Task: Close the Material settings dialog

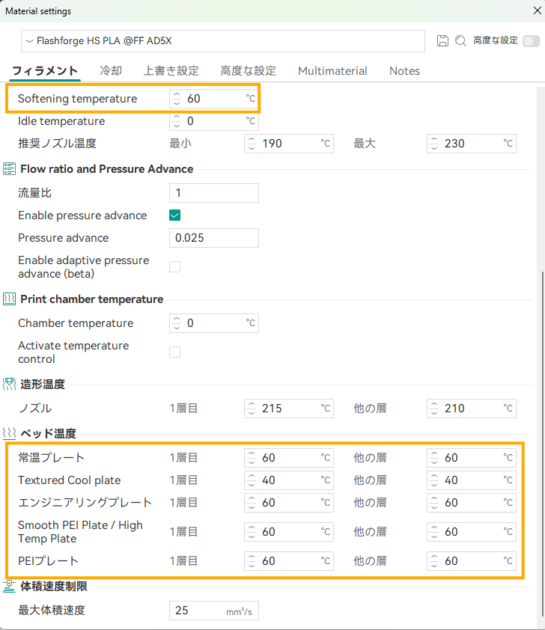Action: coord(537,11)
